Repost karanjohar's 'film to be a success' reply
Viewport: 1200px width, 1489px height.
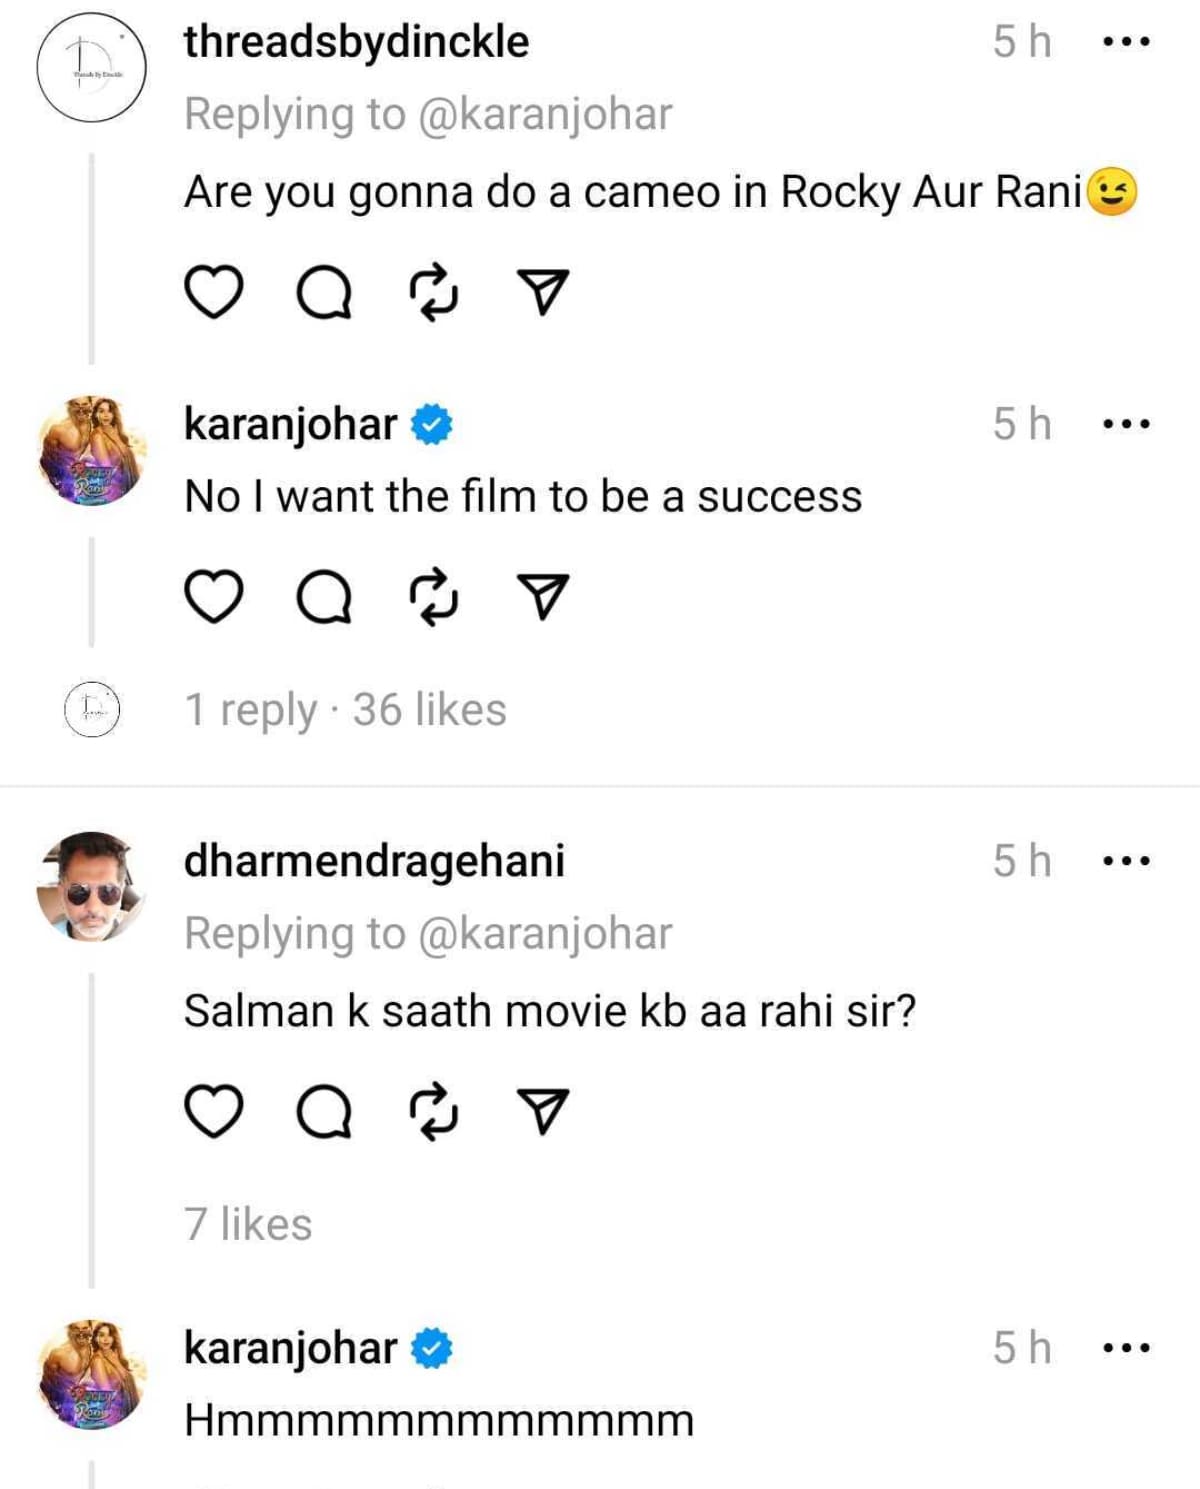pos(434,597)
